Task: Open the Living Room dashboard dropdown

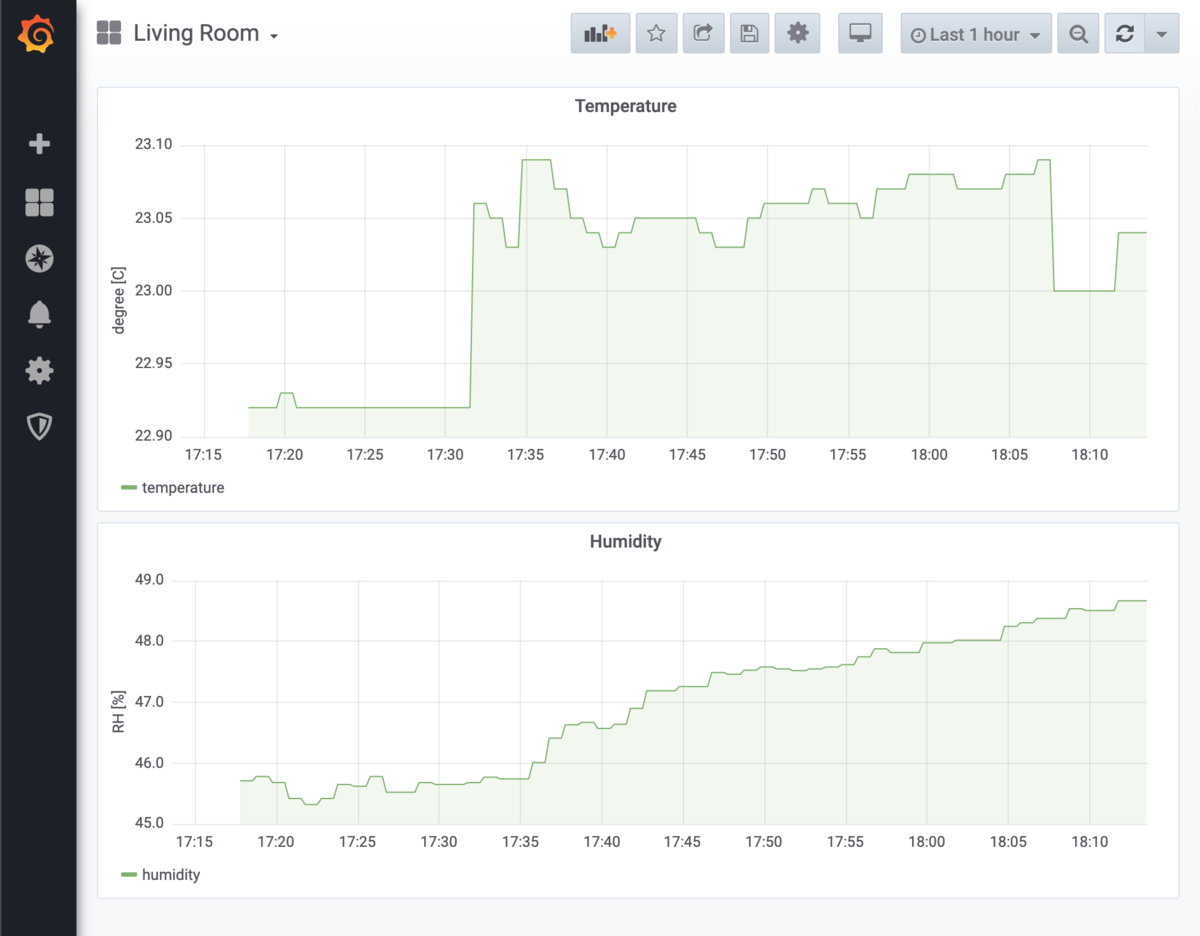Action: point(206,34)
